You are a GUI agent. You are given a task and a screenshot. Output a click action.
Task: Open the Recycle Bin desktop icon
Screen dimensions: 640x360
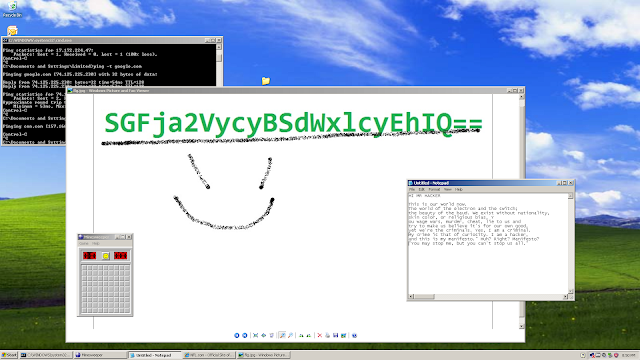coord(12,8)
